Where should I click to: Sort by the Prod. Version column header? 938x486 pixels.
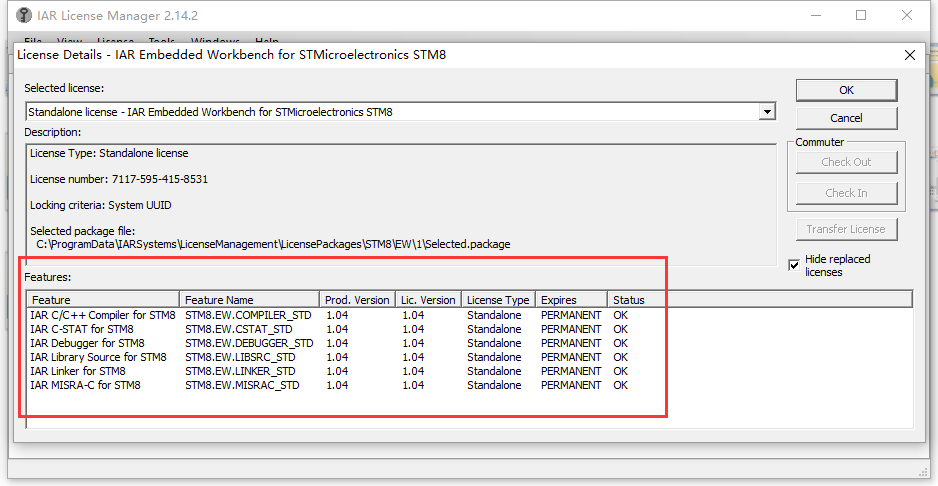click(x=358, y=299)
